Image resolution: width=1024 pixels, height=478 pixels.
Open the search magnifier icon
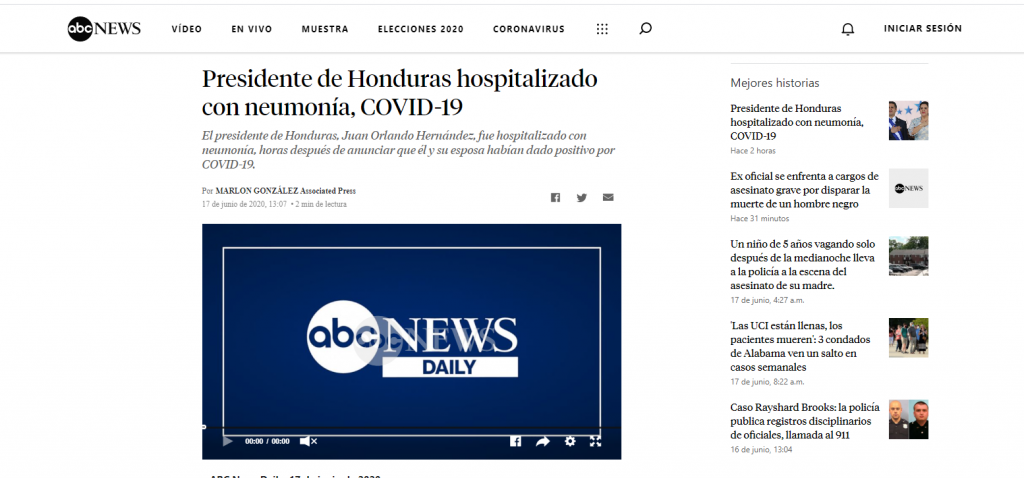[645, 29]
